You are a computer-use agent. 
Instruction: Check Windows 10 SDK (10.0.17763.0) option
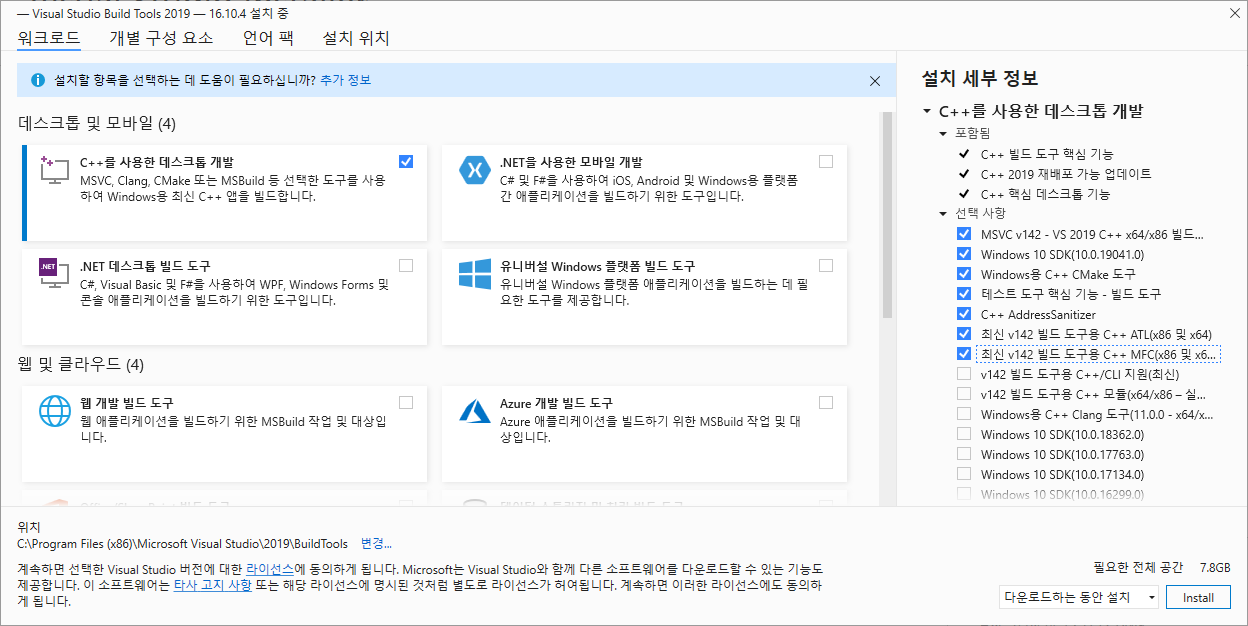pos(964,454)
